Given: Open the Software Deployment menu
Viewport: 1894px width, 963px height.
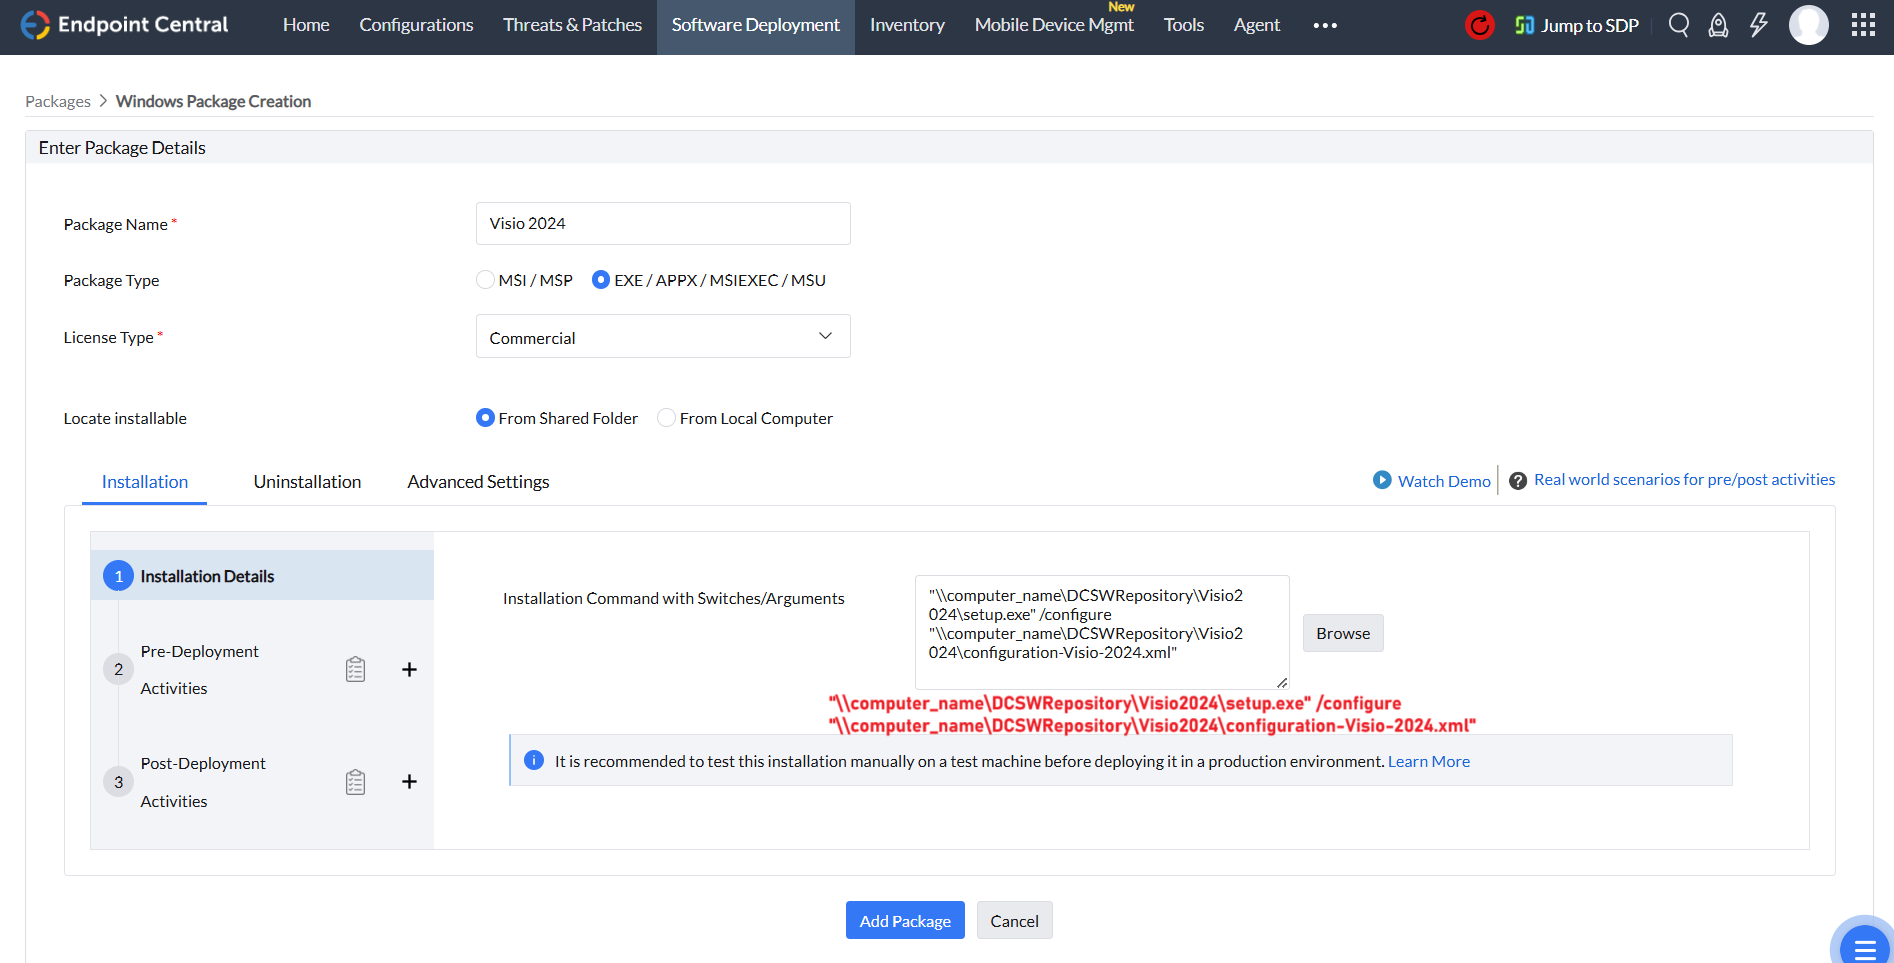Looking at the screenshot, I should [756, 25].
